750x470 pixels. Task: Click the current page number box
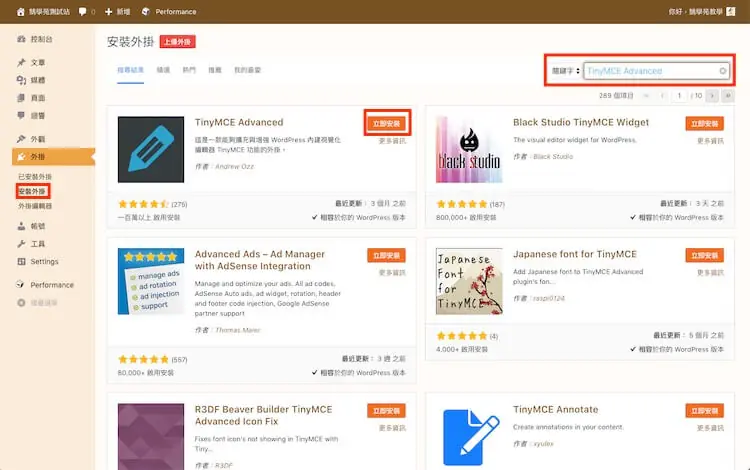click(679, 96)
